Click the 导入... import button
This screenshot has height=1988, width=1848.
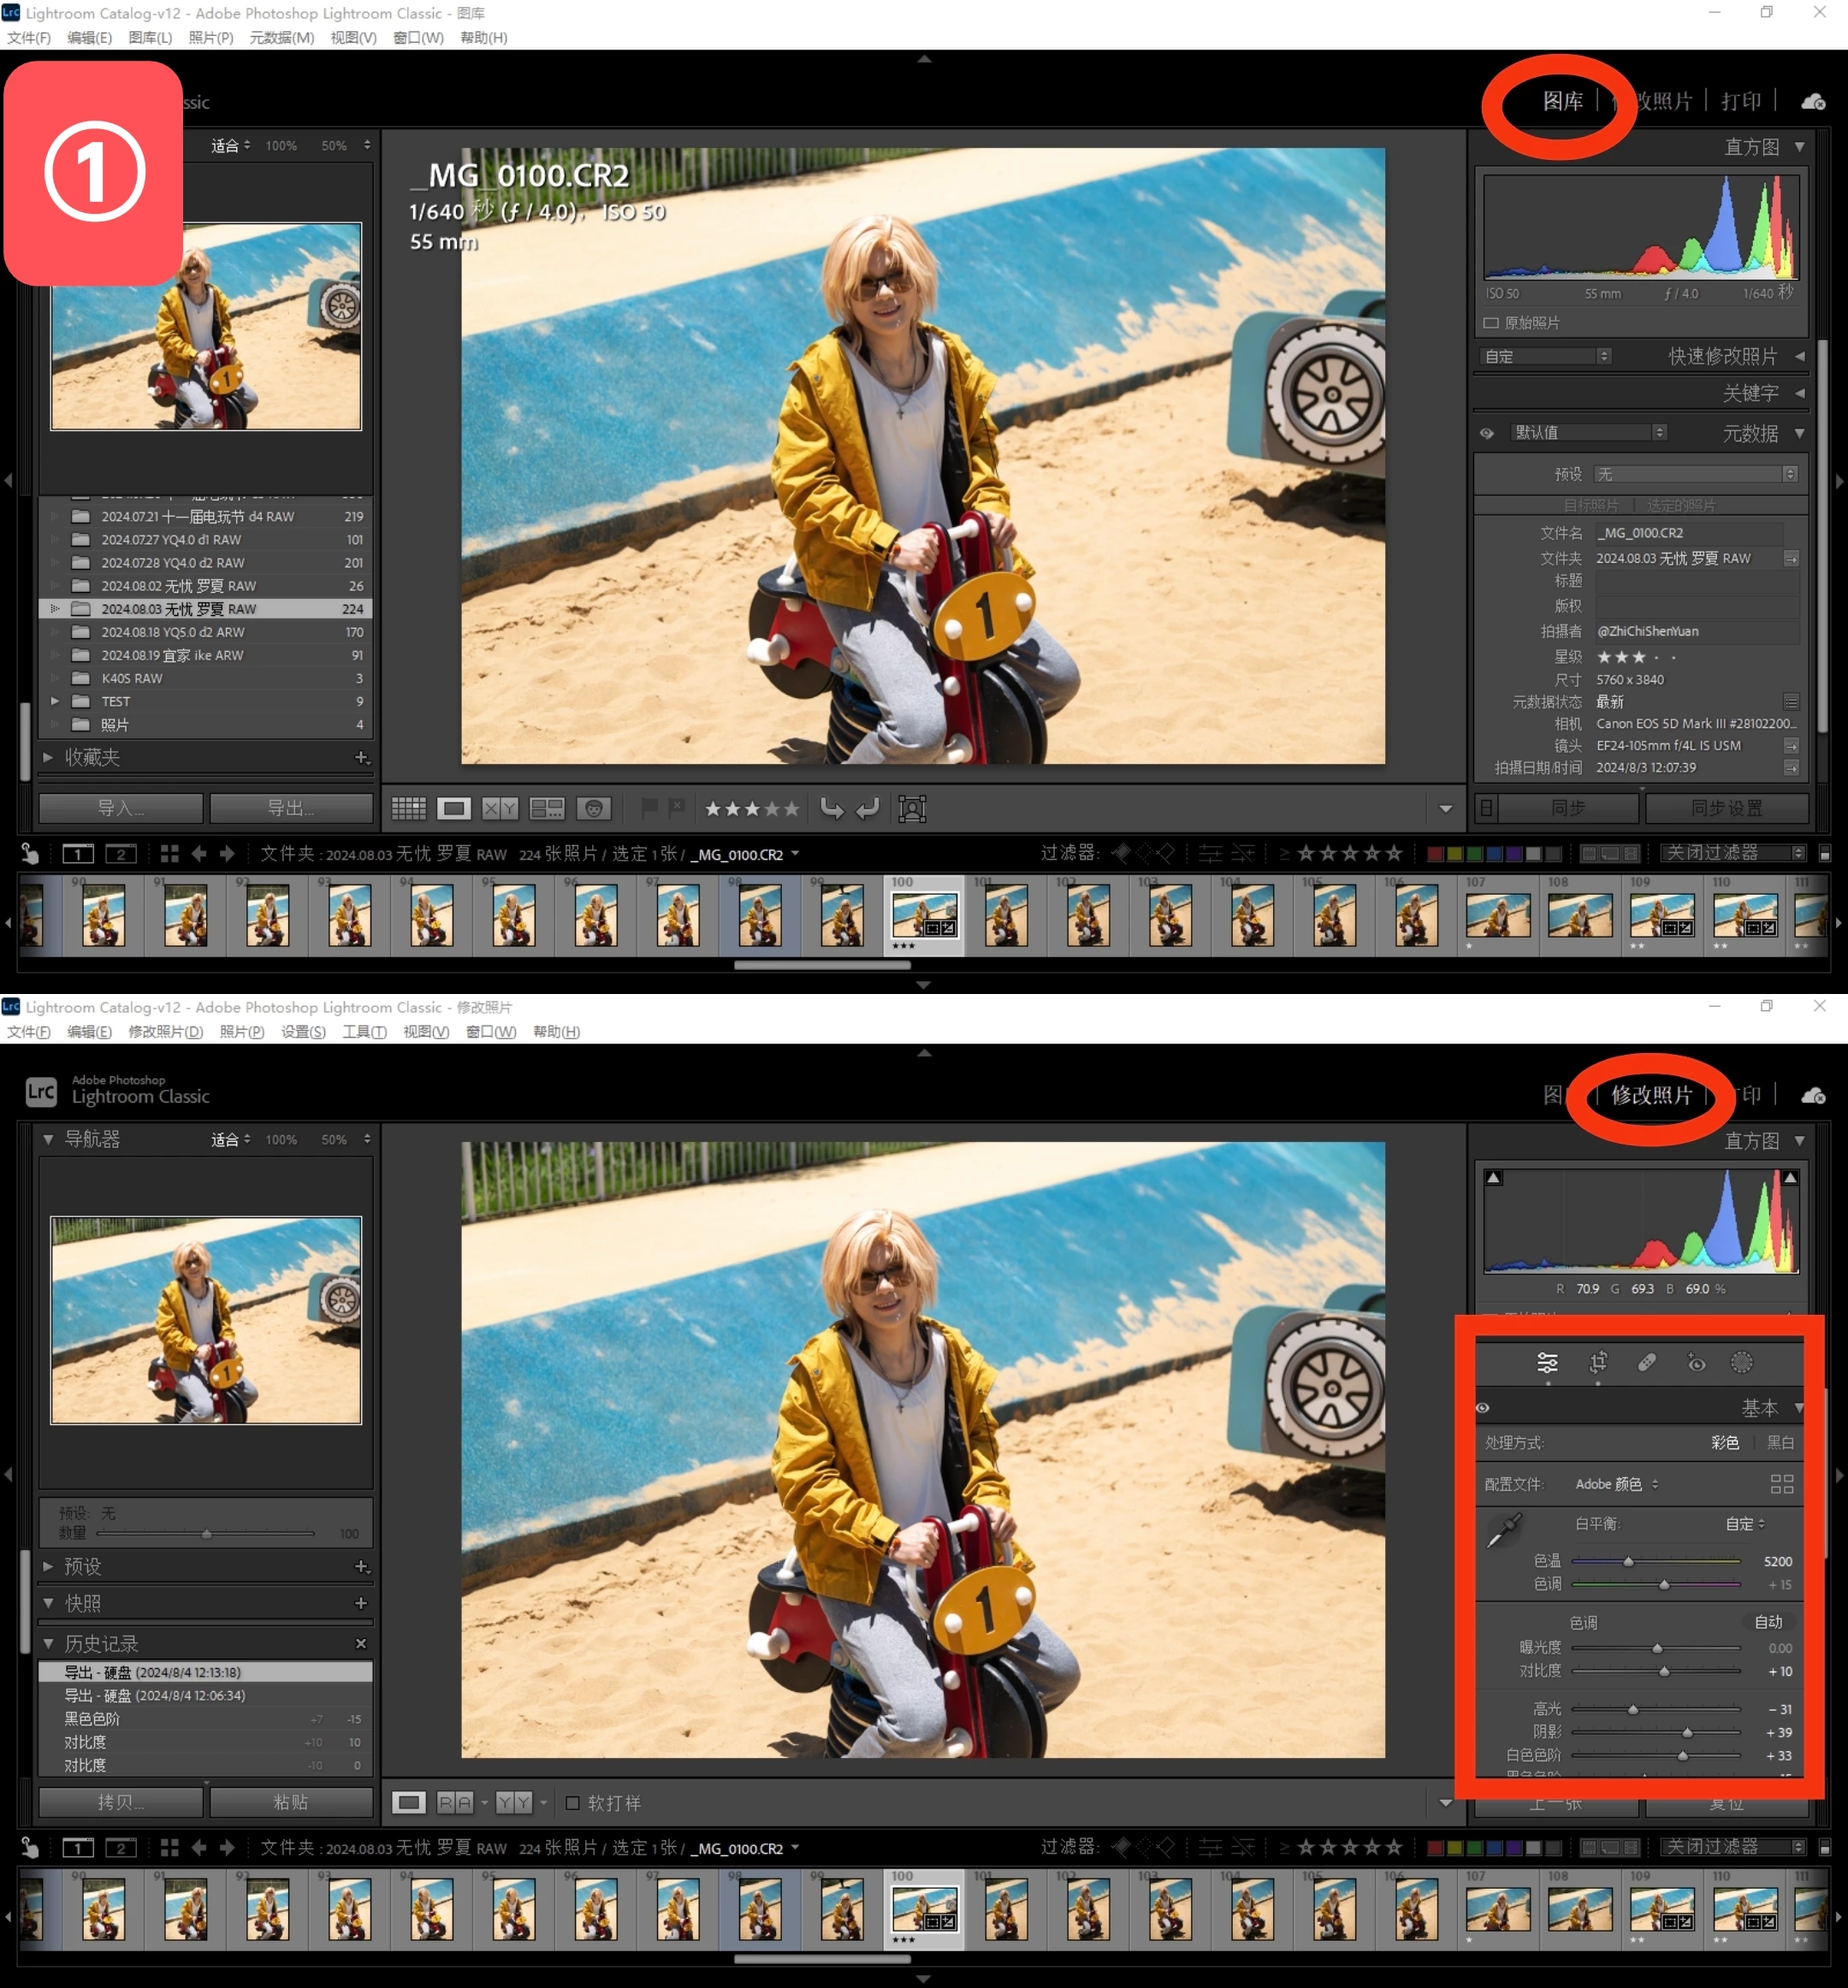click(120, 808)
